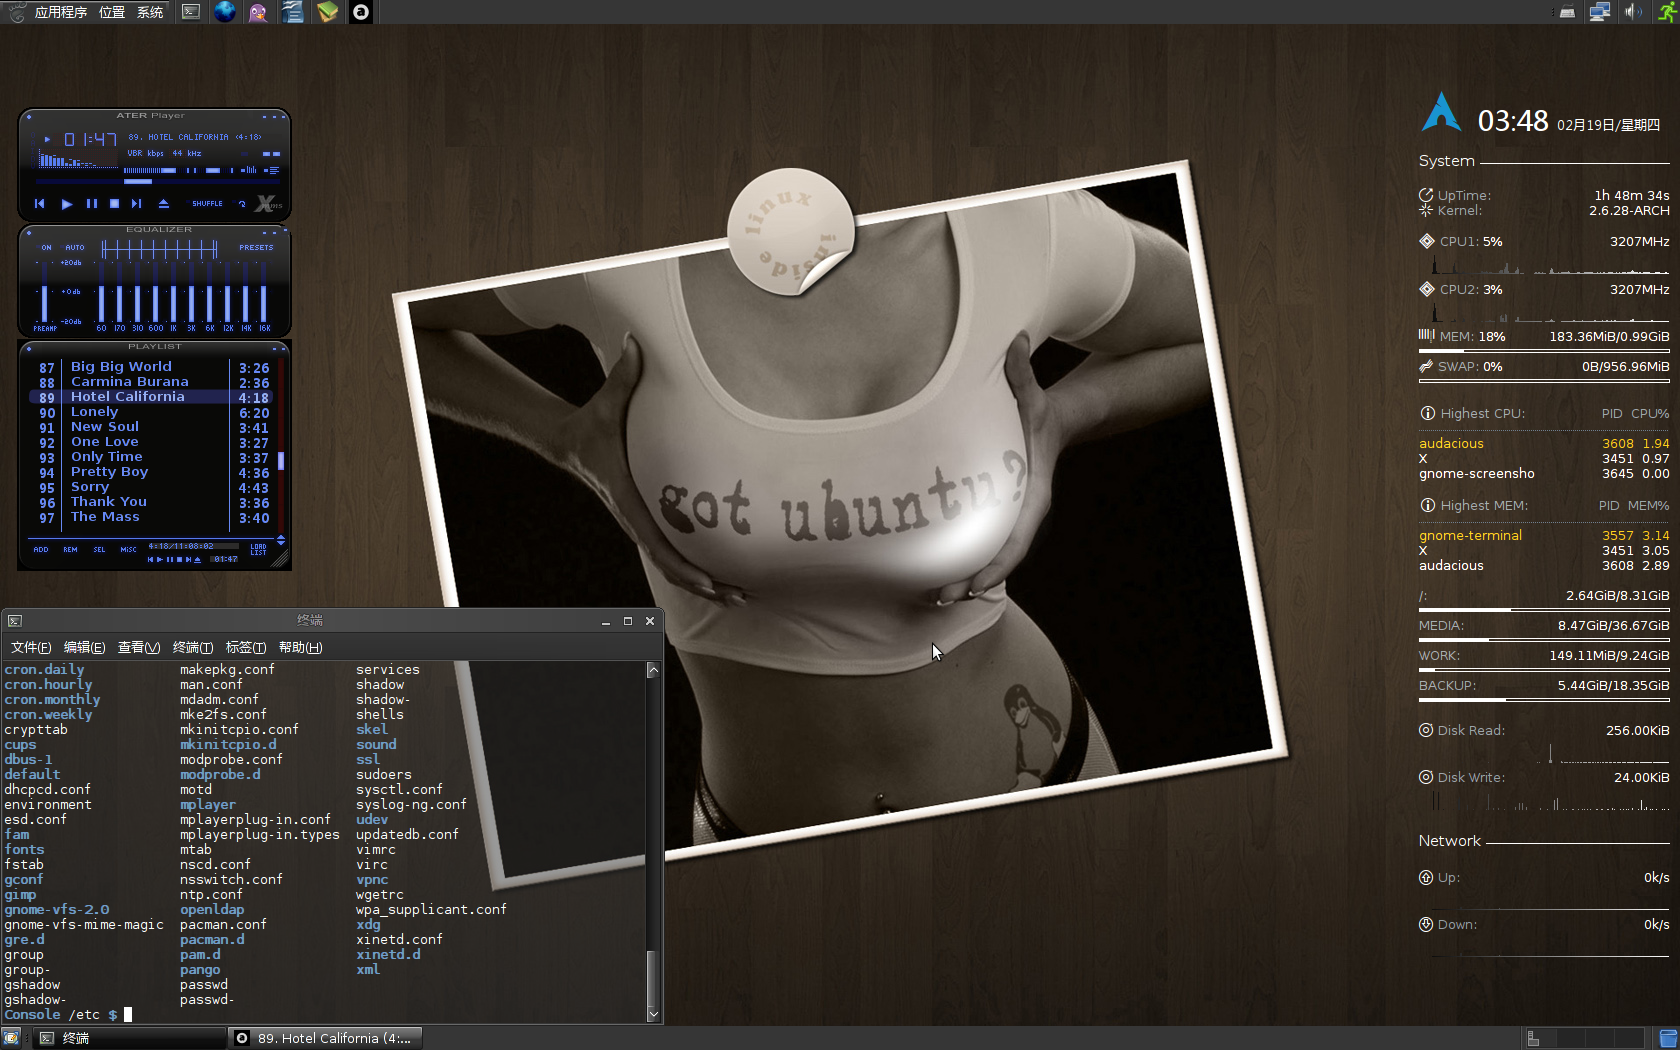
Task: Toggle repeat mode icon beside SHUFFLE
Action: (242, 204)
